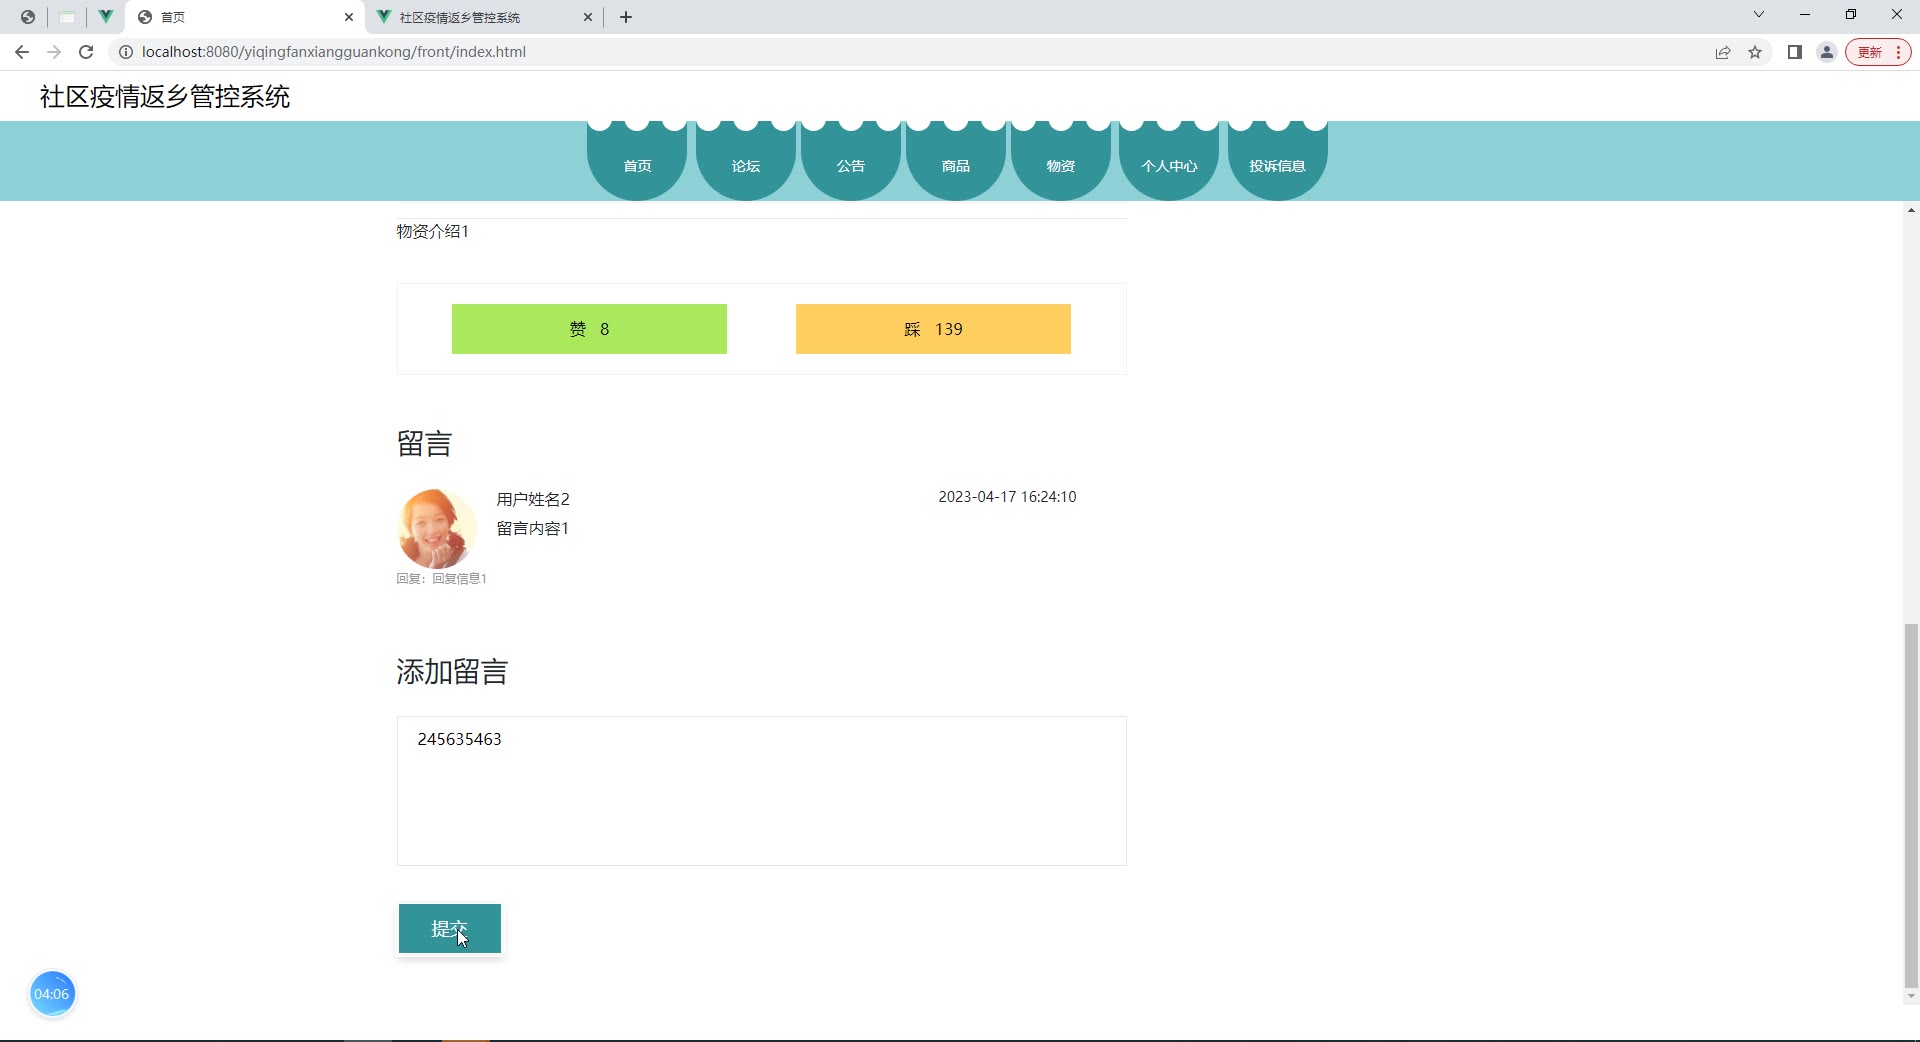Viewport: 1920px width, 1042px height.
Task: Reload the current page
Action: point(86,52)
